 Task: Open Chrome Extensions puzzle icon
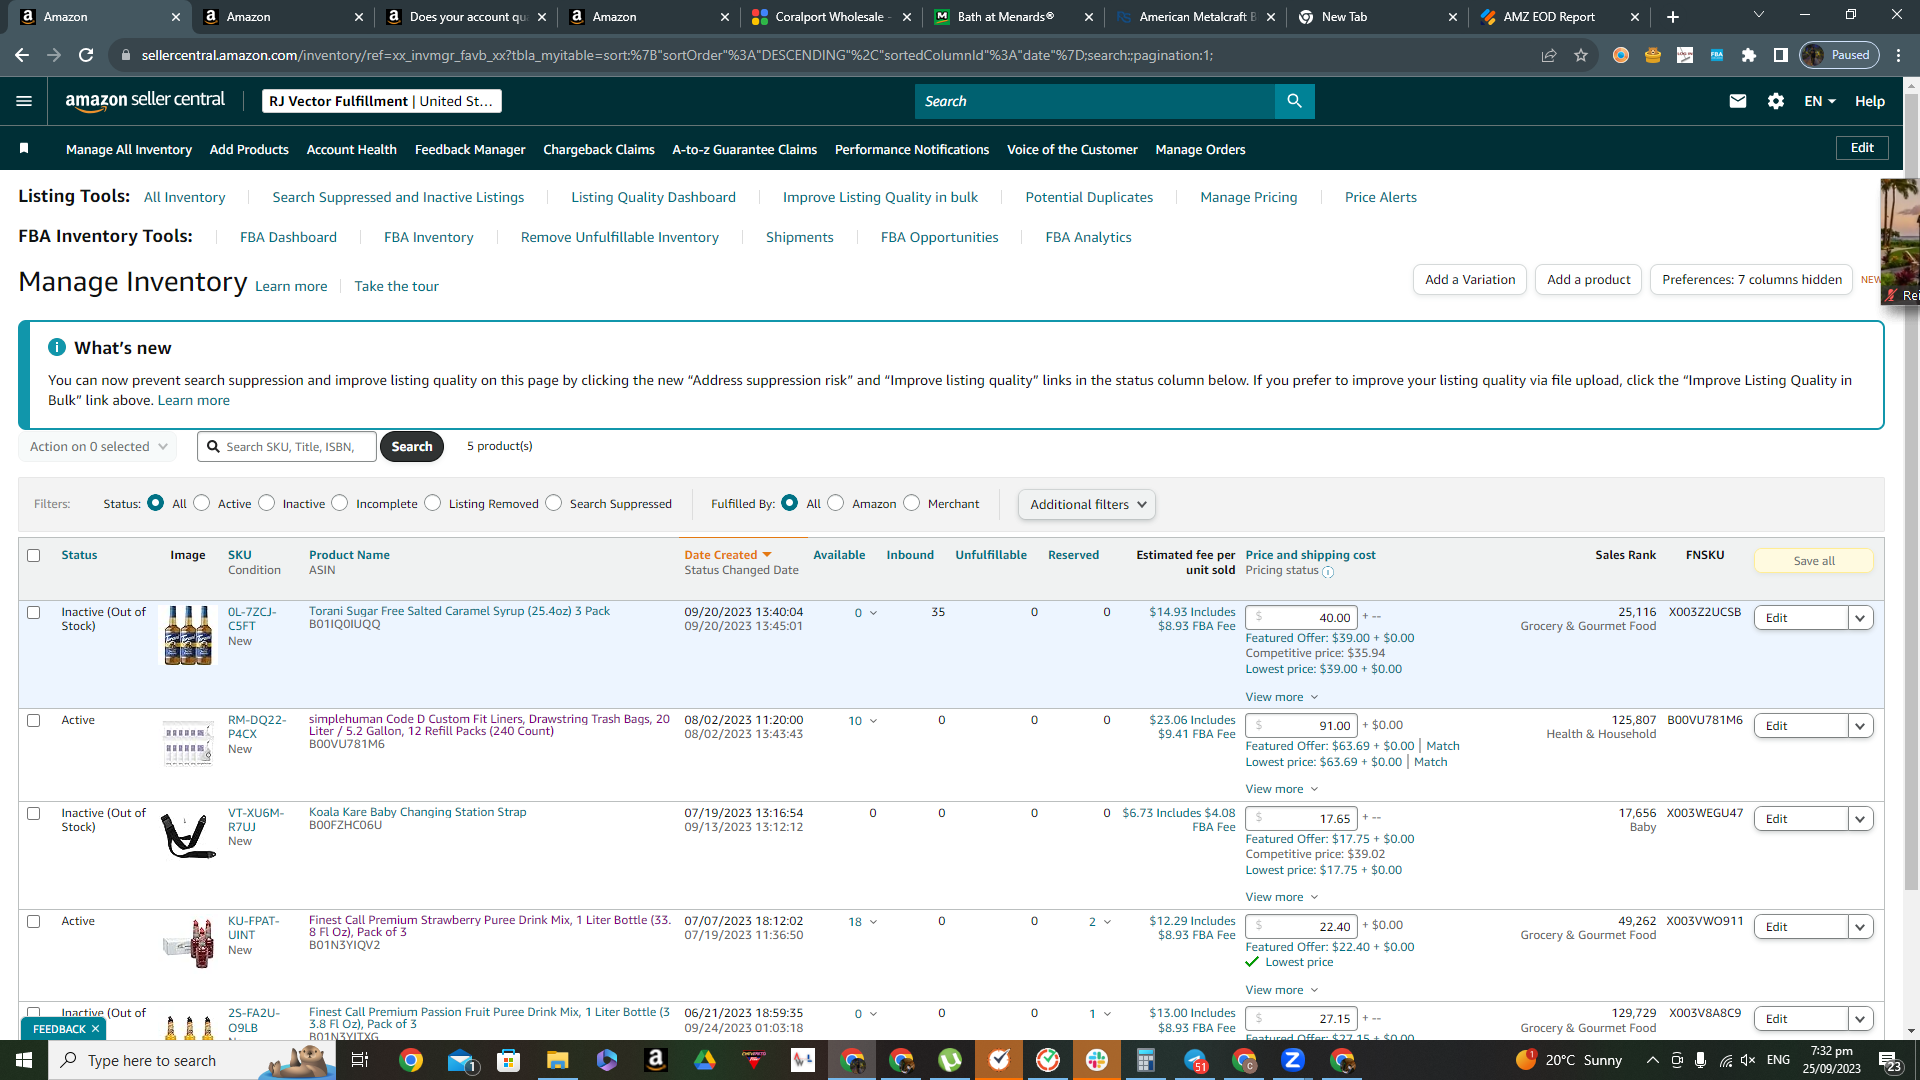pyautogui.click(x=1749, y=55)
